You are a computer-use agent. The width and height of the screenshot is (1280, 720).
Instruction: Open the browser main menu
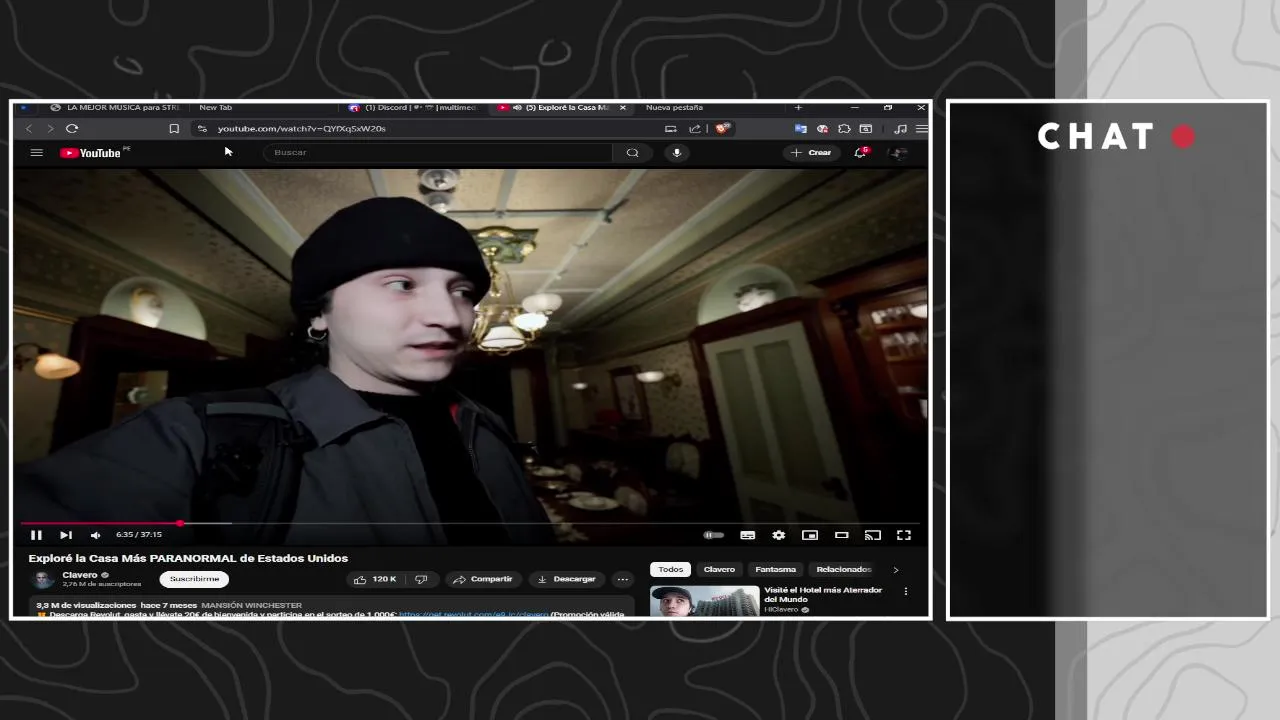point(921,128)
